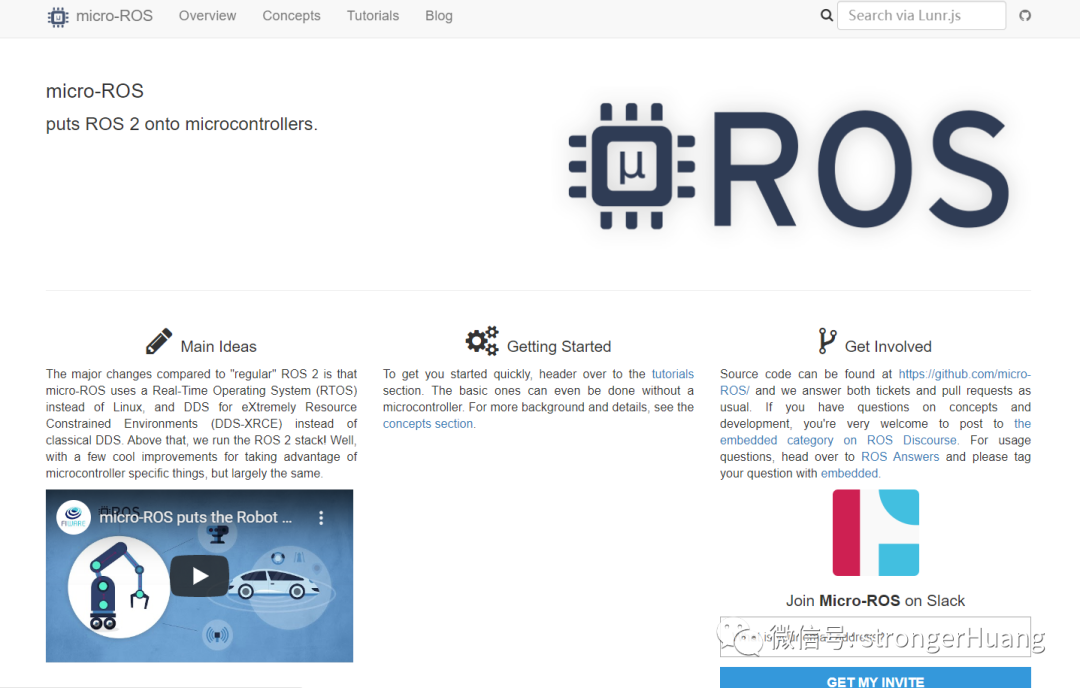Open the tutorials link in Getting Started text
This screenshot has height=688, width=1080.
click(672, 373)
